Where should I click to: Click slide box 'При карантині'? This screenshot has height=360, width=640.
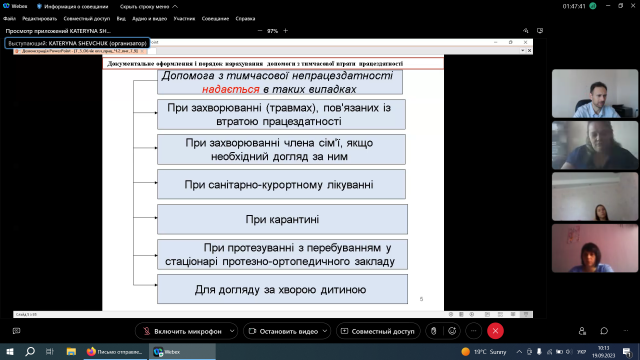pos(282,220)
